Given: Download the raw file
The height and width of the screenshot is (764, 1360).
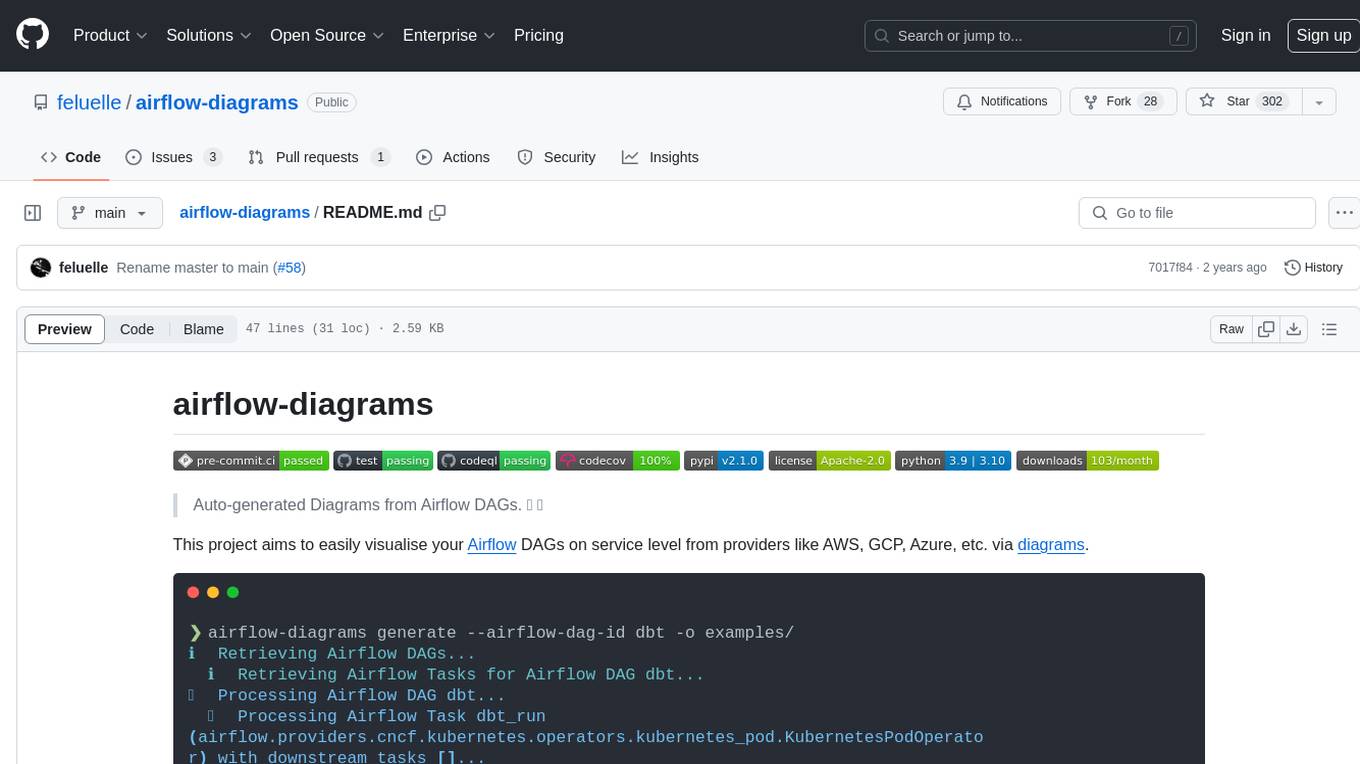Looking at the screenshot, I should click(x=1294, y=329).
